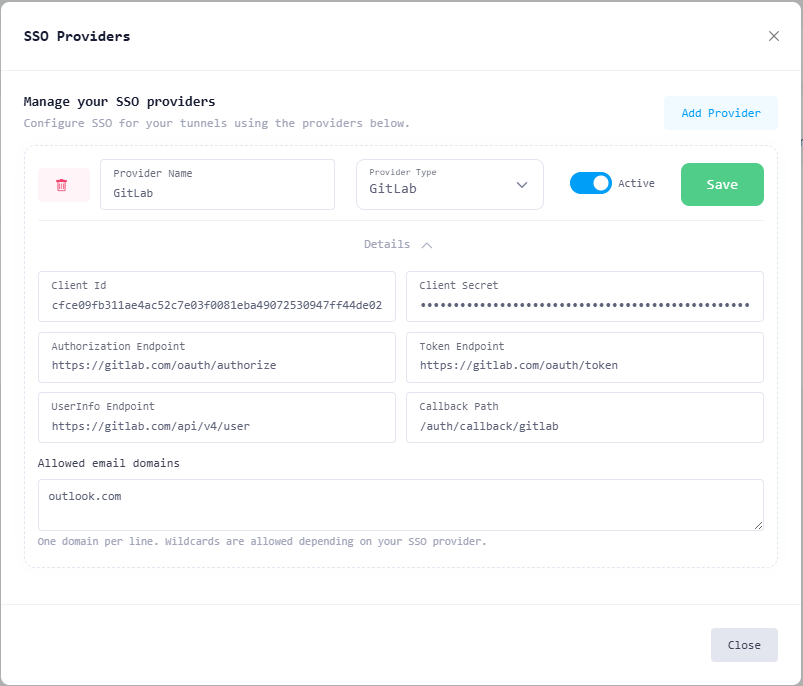Viewport: 803px width, 686px height.
Task: Click the resize grip of the domains textarea
Action: pyautogui.click(x=758, y=524)
